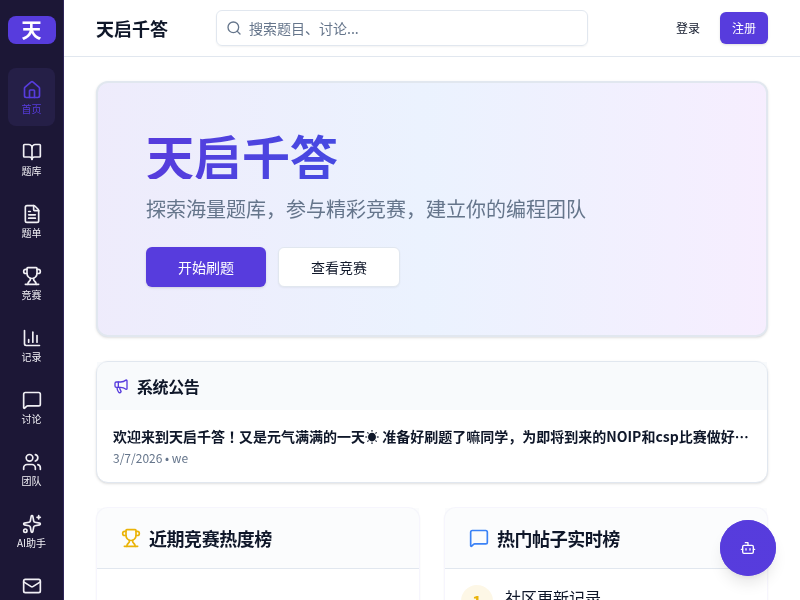Click the 查看竞赛 button

pyautogui.click(x=339, y=267)
